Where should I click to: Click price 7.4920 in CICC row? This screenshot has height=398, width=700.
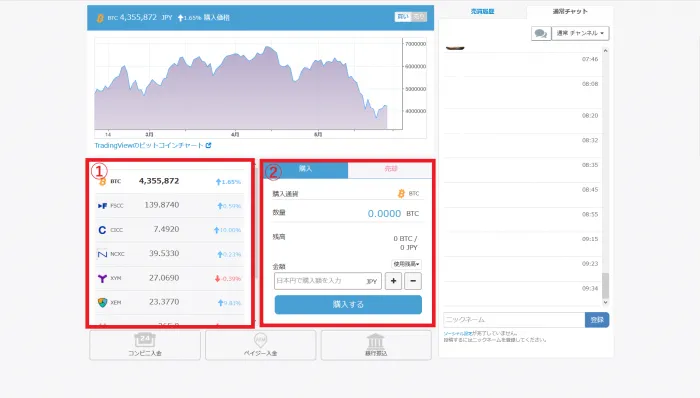[x=166, y=229]
